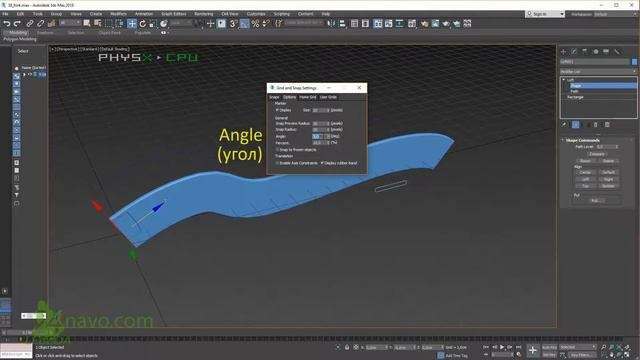Toggle the Display marker checkbox
Image resolution: width=640 pixels, height=360 pixels.
(277, 110)
